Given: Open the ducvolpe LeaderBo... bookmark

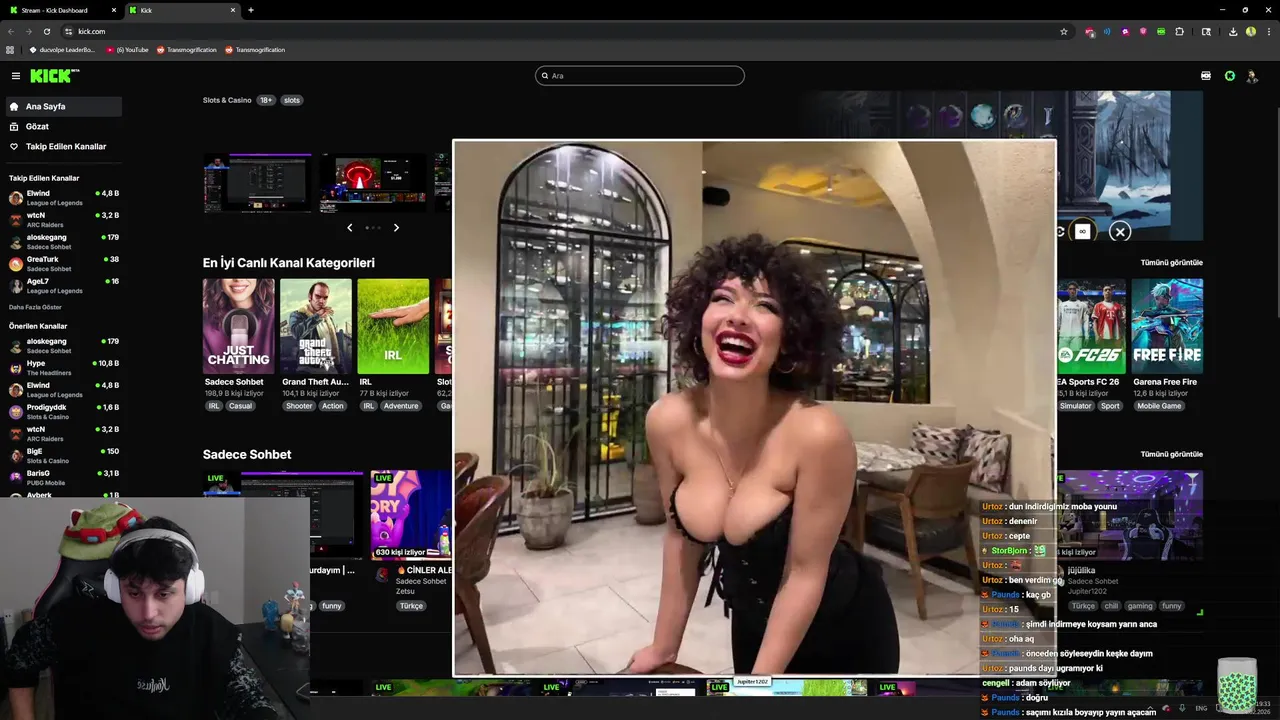Looking at the screenshot, I should [62, 50].
